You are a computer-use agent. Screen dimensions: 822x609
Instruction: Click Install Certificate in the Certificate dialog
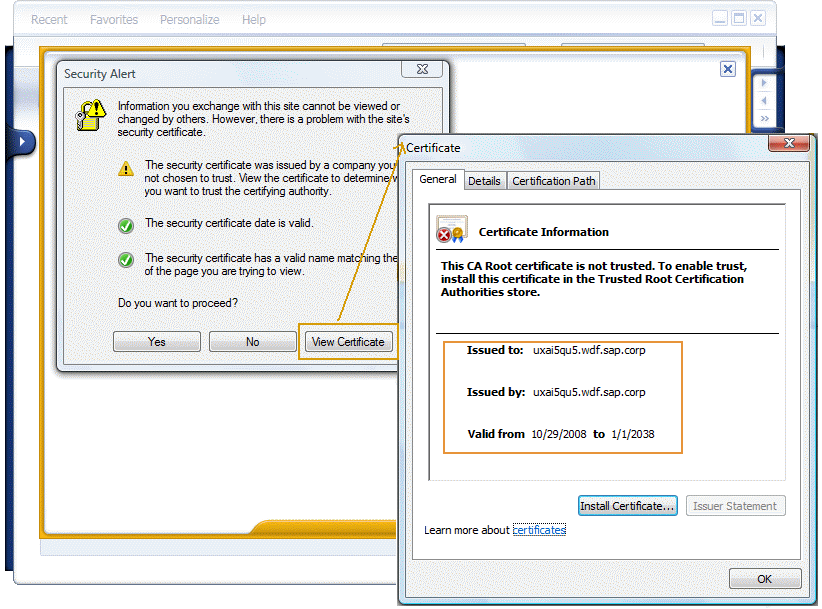pyautogui.click(x=627, y=506)
